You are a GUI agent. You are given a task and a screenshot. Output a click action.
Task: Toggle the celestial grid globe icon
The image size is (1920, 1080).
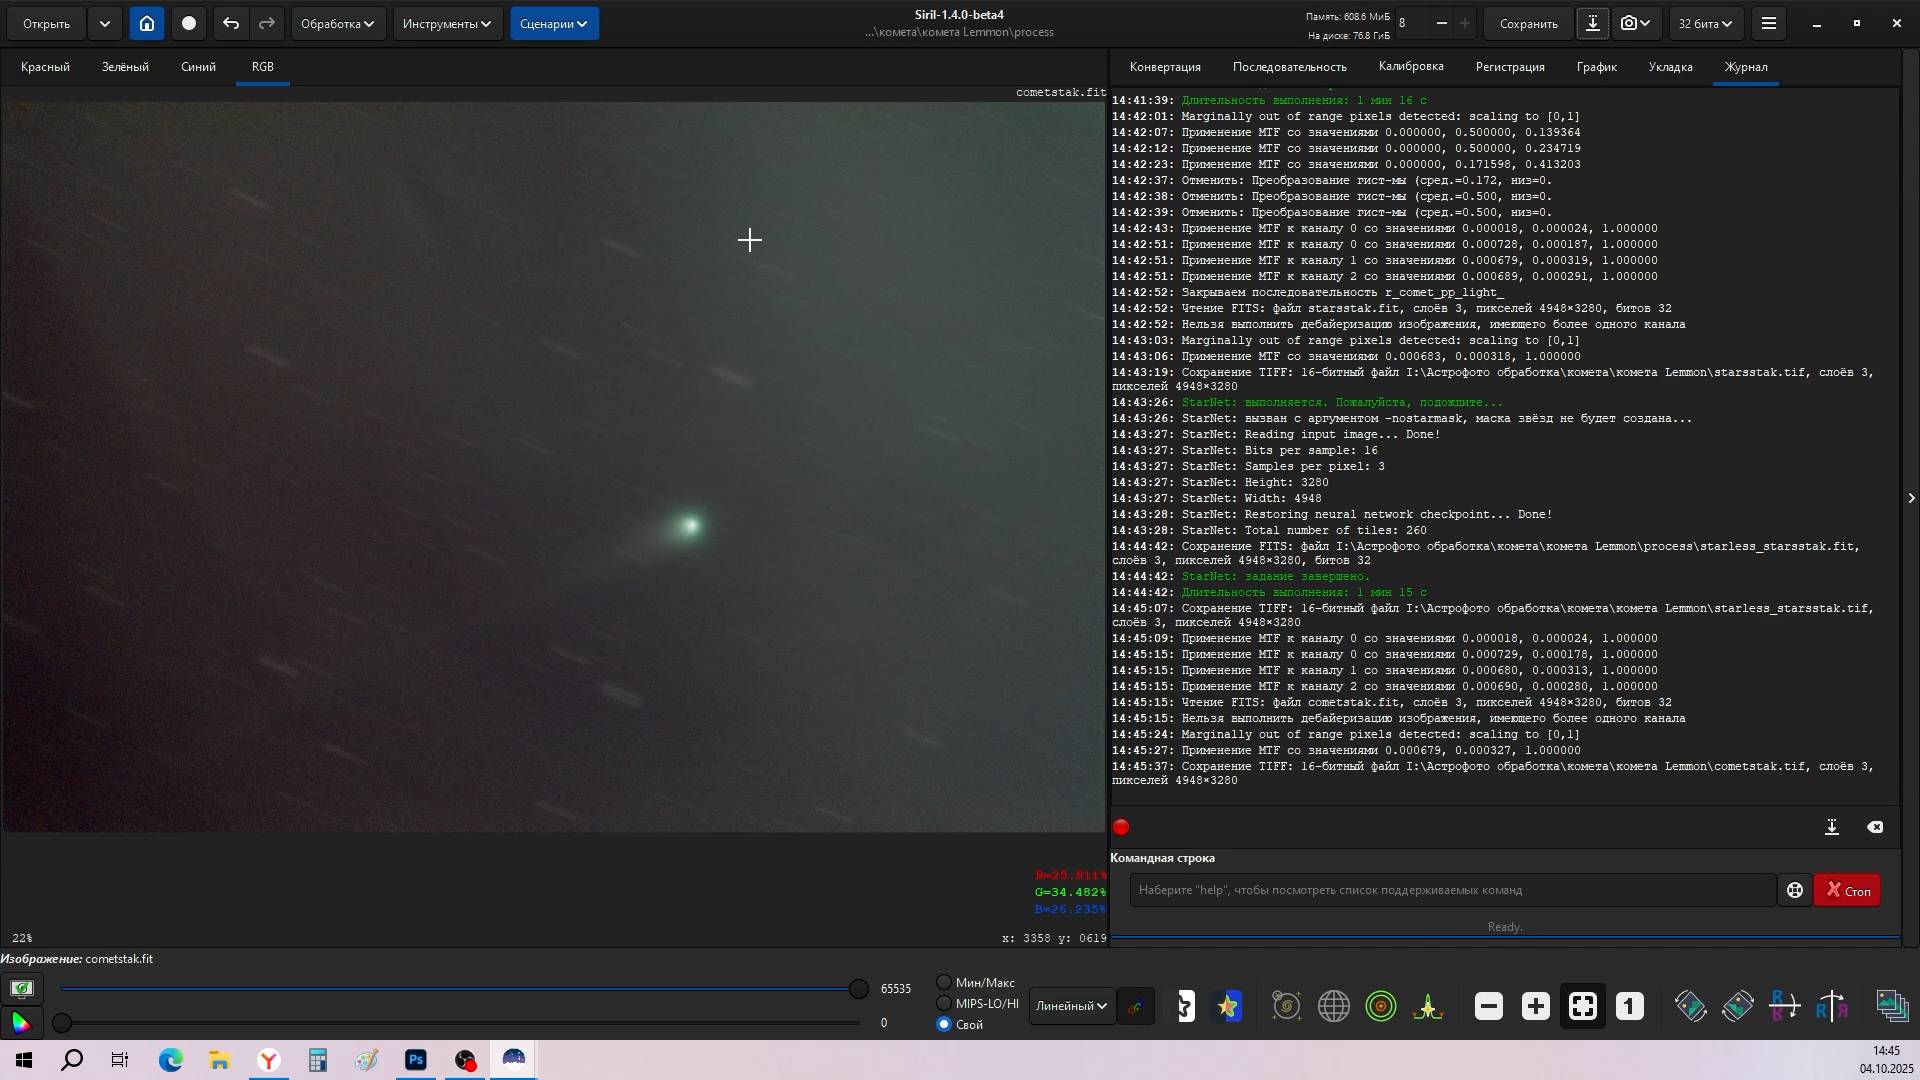pyautogui.click(x=1333, y=1006)
